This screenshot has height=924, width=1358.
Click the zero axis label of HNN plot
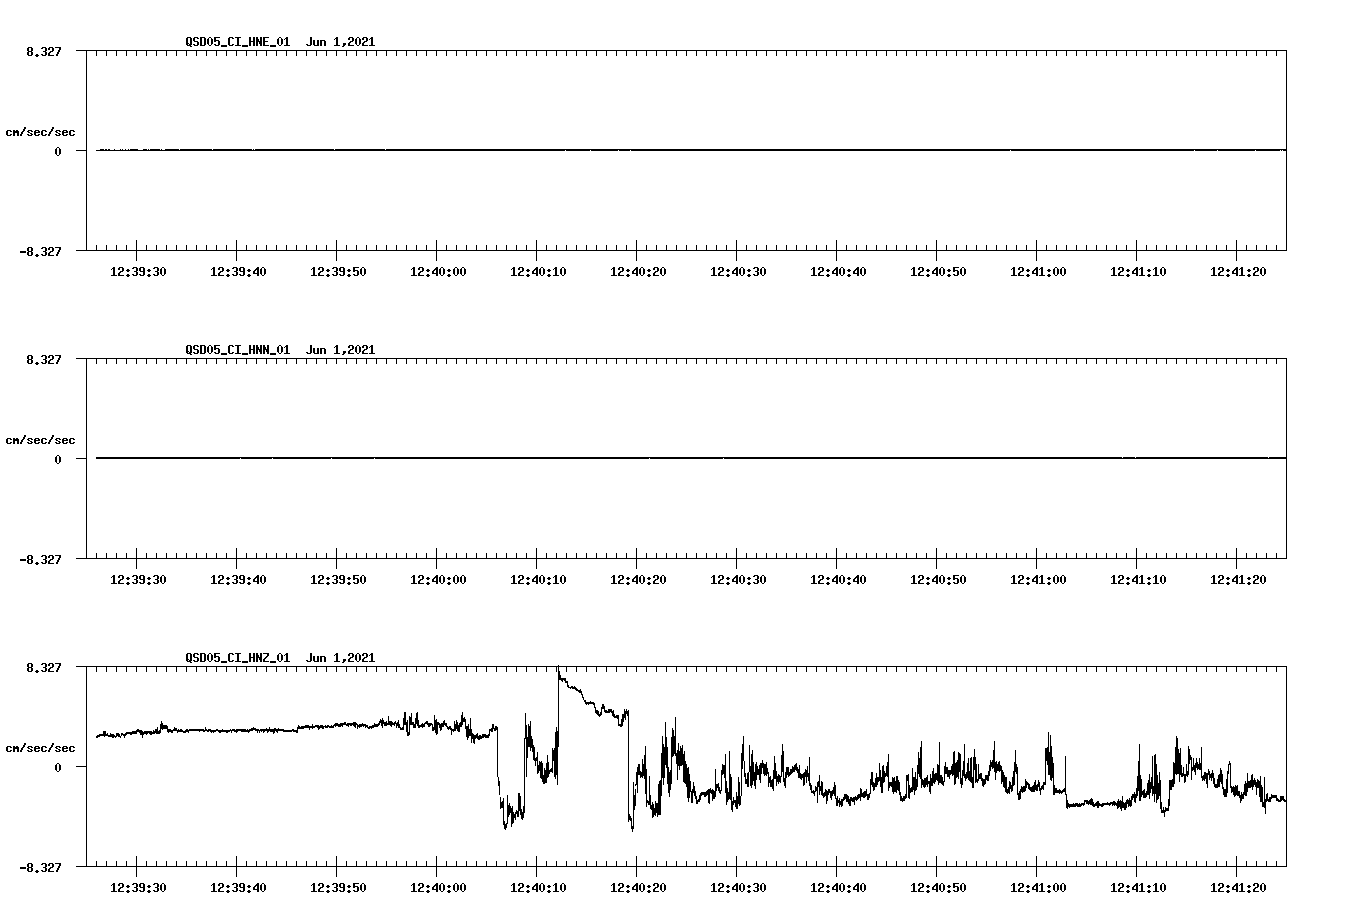pyautogui.click(x=58, y=460)
